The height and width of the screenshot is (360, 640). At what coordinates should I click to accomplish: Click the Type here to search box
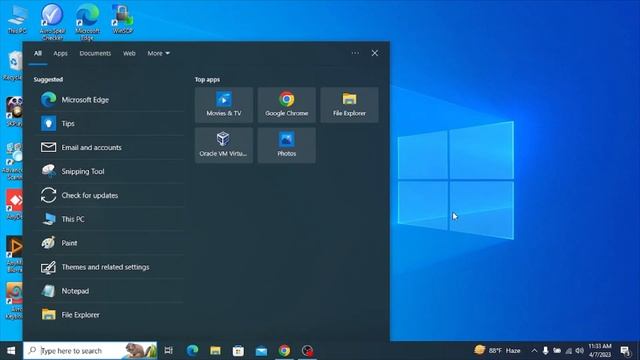90,351
